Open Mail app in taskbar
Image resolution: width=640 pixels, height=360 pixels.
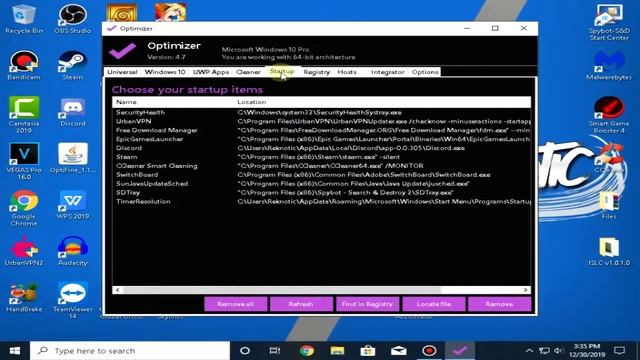coord(398,351)
